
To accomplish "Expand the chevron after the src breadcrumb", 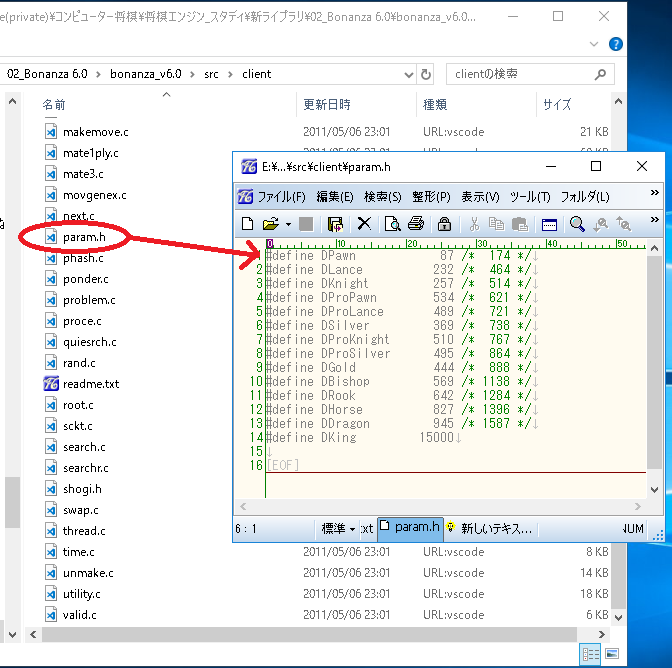I will tap(230, 75).
